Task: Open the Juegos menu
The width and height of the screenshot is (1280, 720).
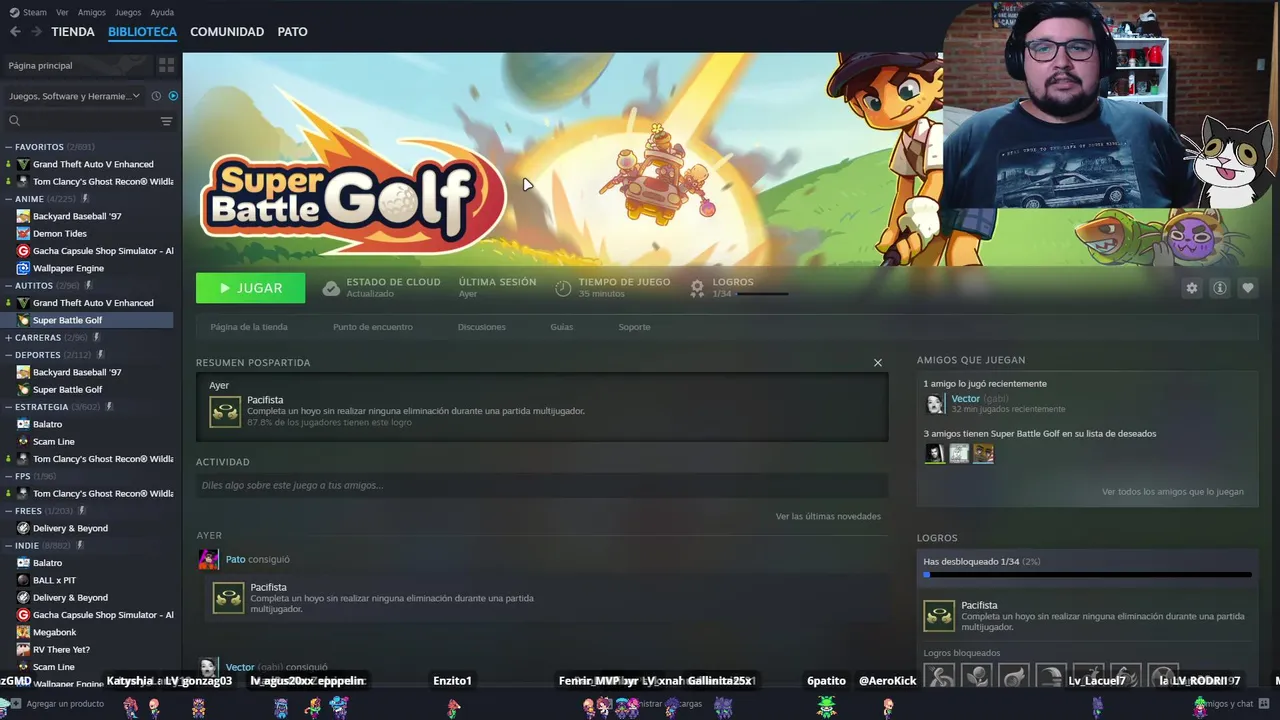Action: [128, 12]
